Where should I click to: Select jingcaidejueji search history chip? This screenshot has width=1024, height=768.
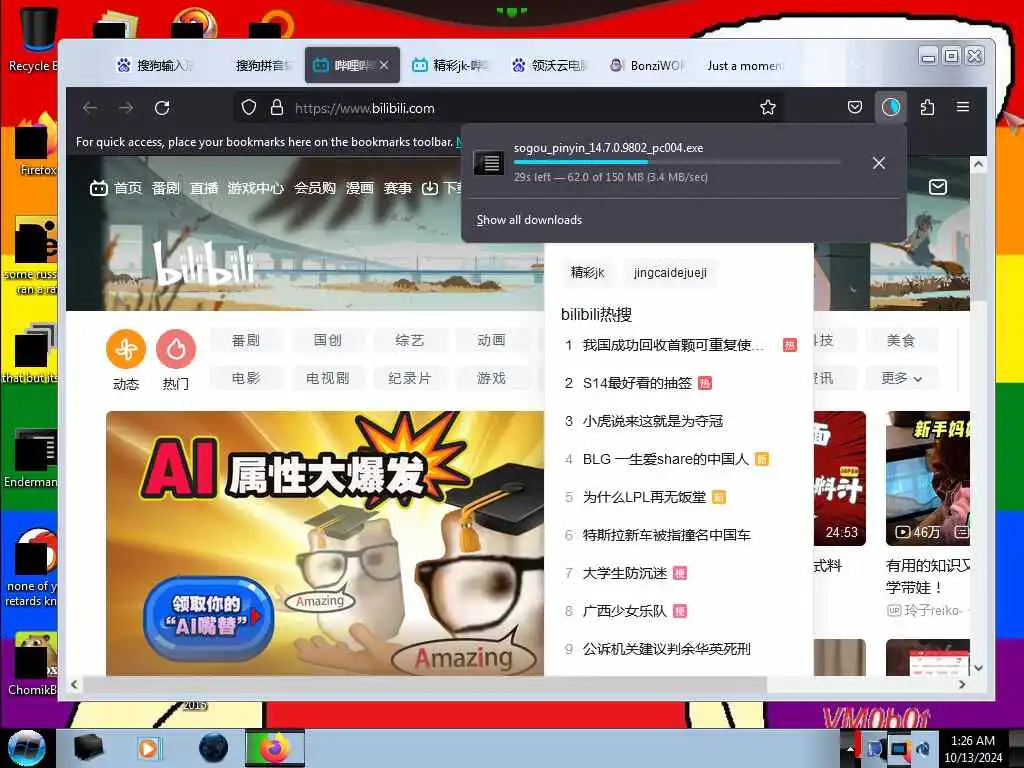670,272
